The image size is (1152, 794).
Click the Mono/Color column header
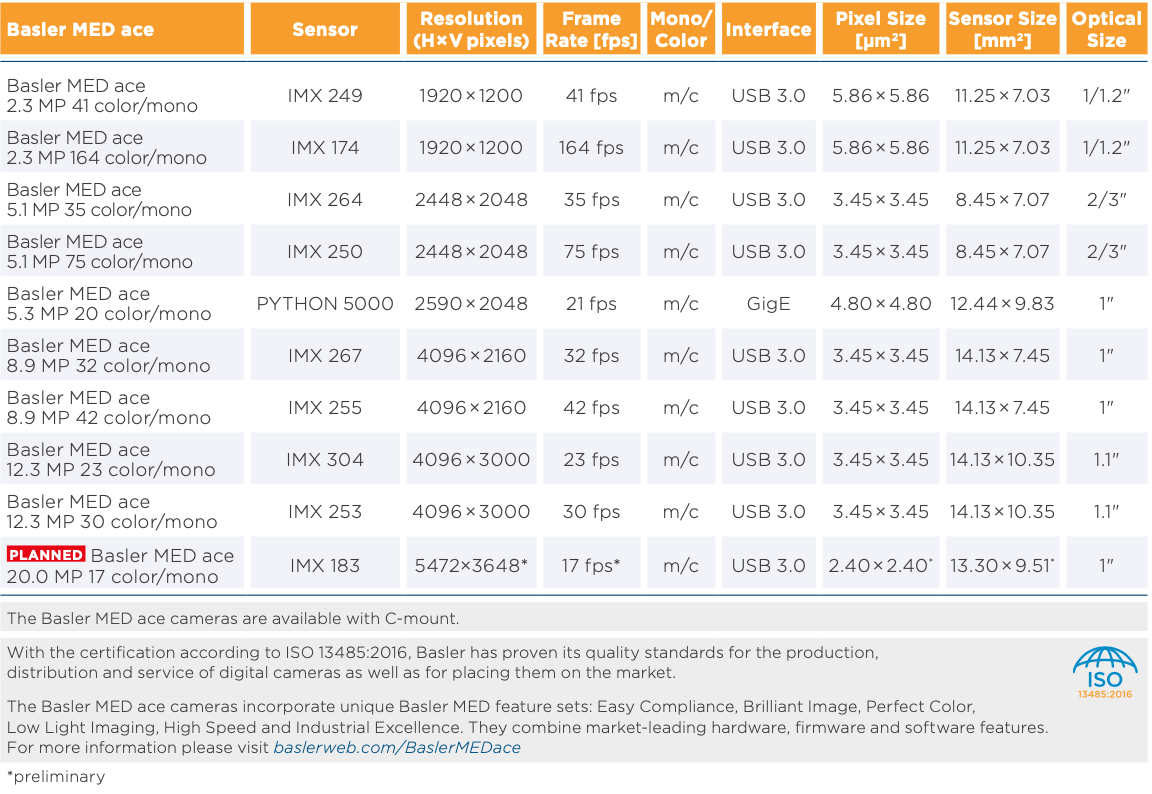681,30
